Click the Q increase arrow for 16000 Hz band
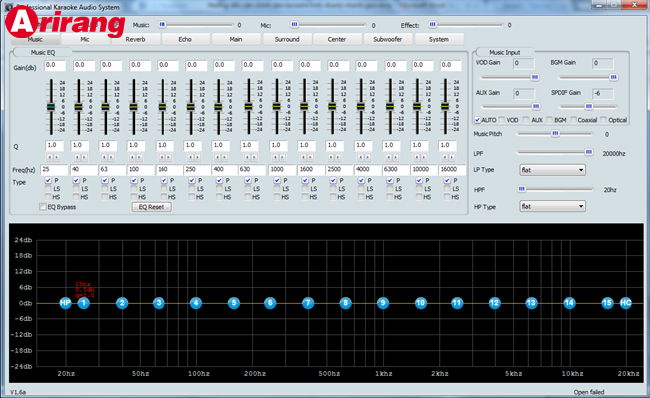 (x=452, y=158)
